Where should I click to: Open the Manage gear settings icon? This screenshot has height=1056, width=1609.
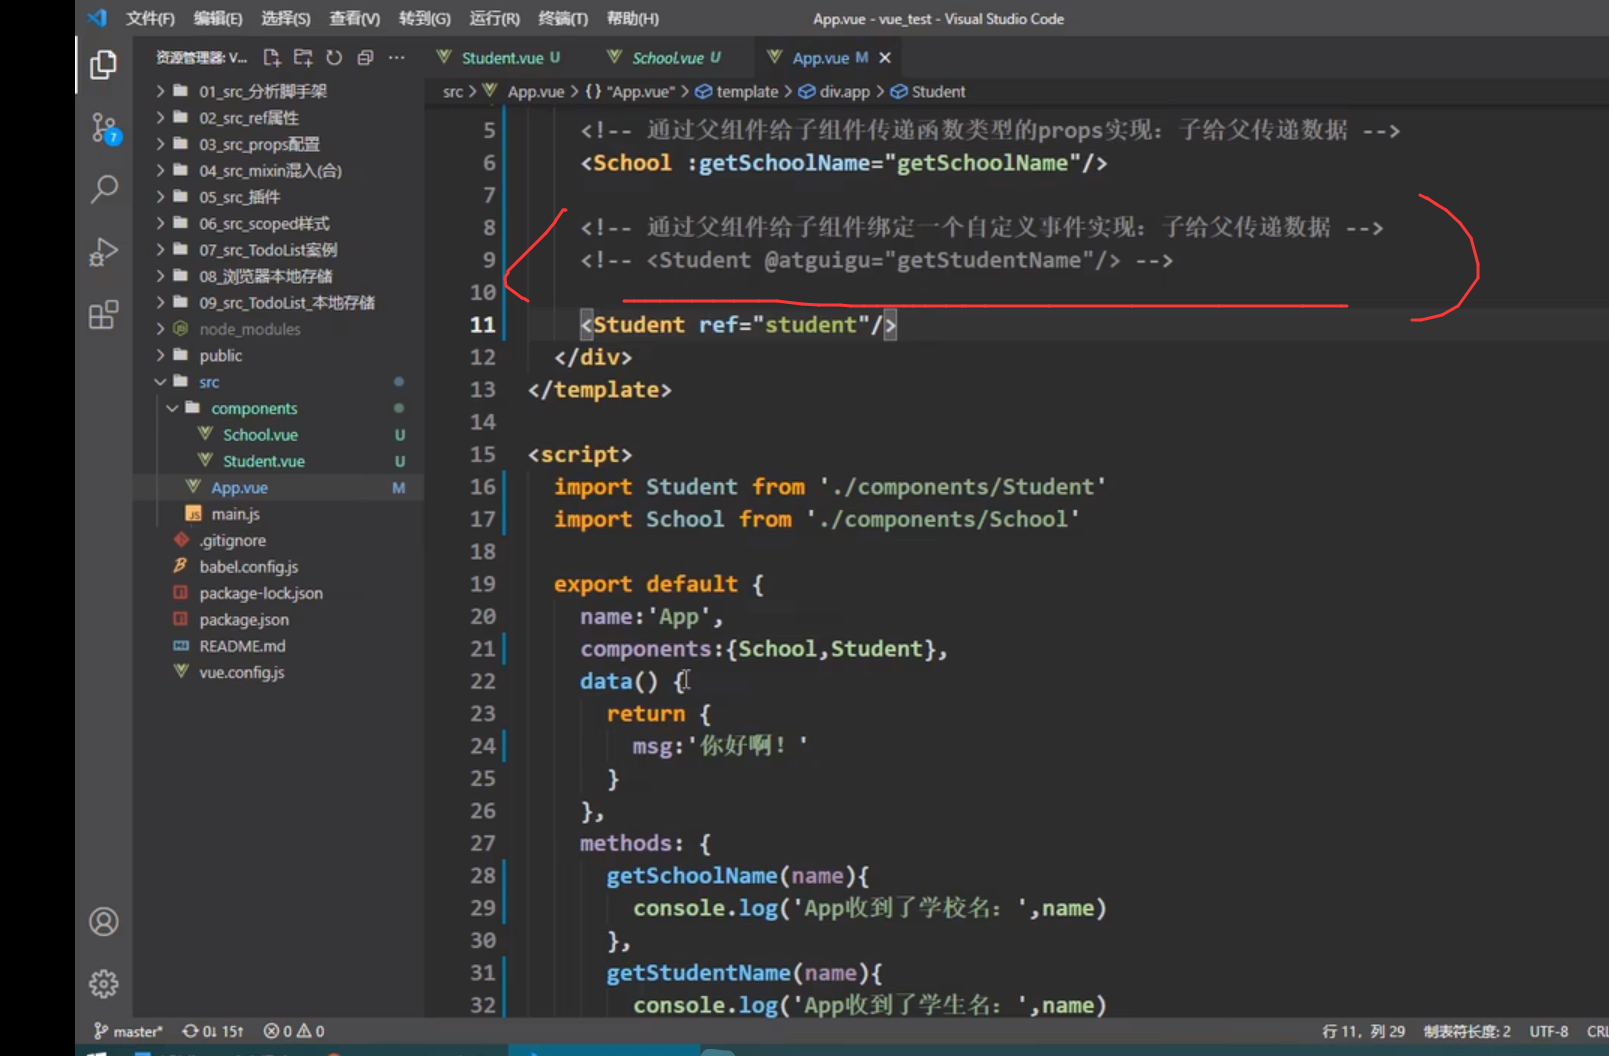pos(103,984)
